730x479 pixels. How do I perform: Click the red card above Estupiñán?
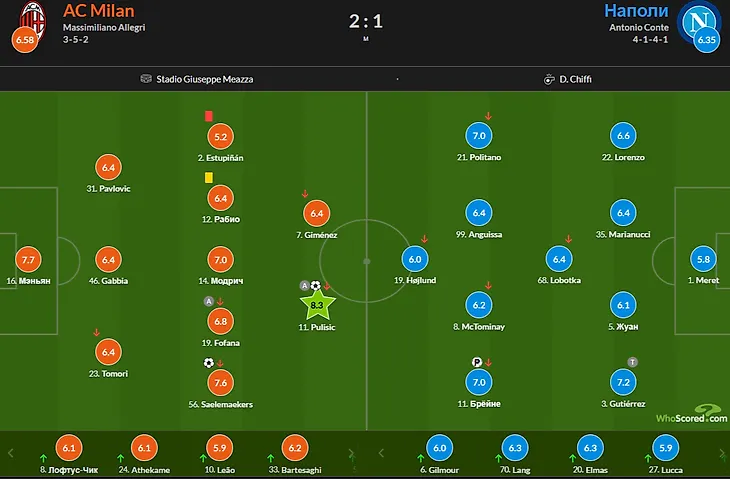click(x=209, y=116)
